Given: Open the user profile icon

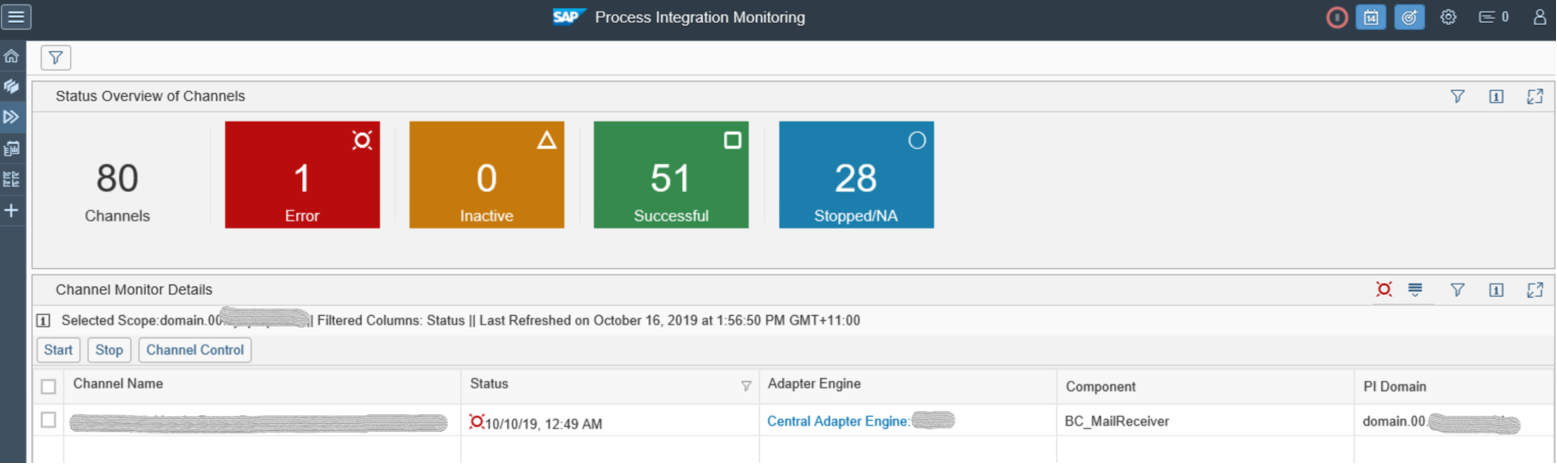Looking at the screenshot, I should tap(1539, 17).
